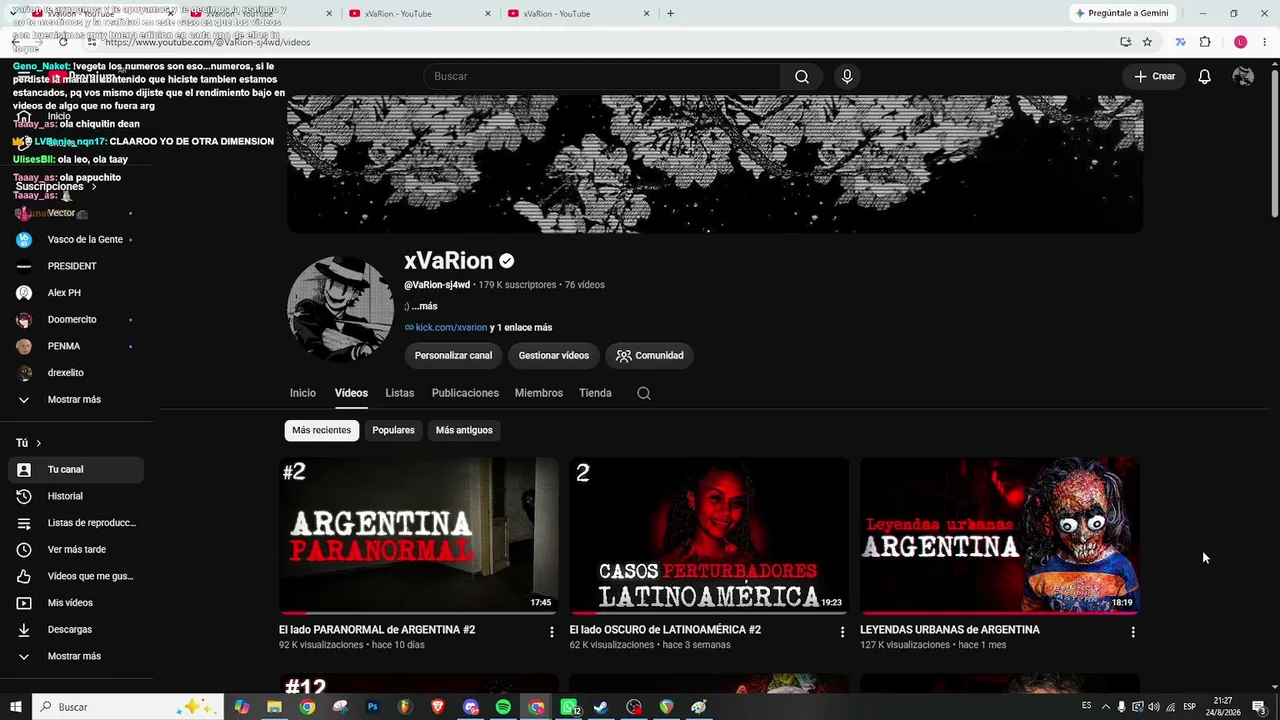Open Spotify from the taskbar
1280x720 pixels.
(503, 707)
